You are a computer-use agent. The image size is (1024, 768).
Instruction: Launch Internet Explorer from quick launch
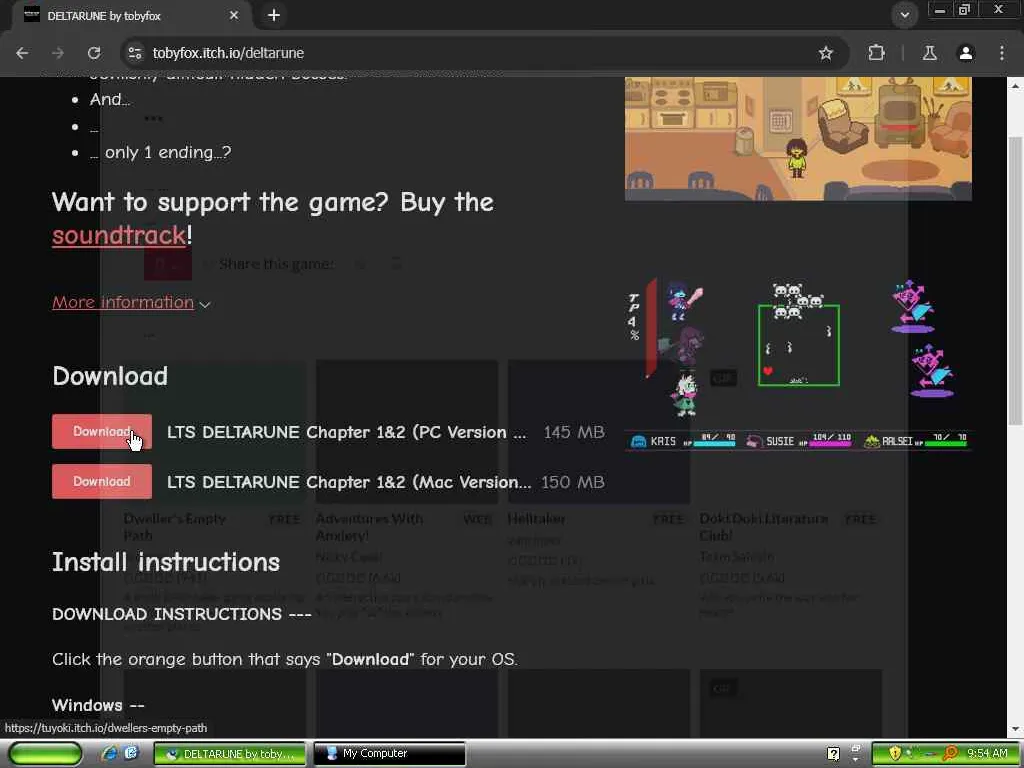point(109,754)
